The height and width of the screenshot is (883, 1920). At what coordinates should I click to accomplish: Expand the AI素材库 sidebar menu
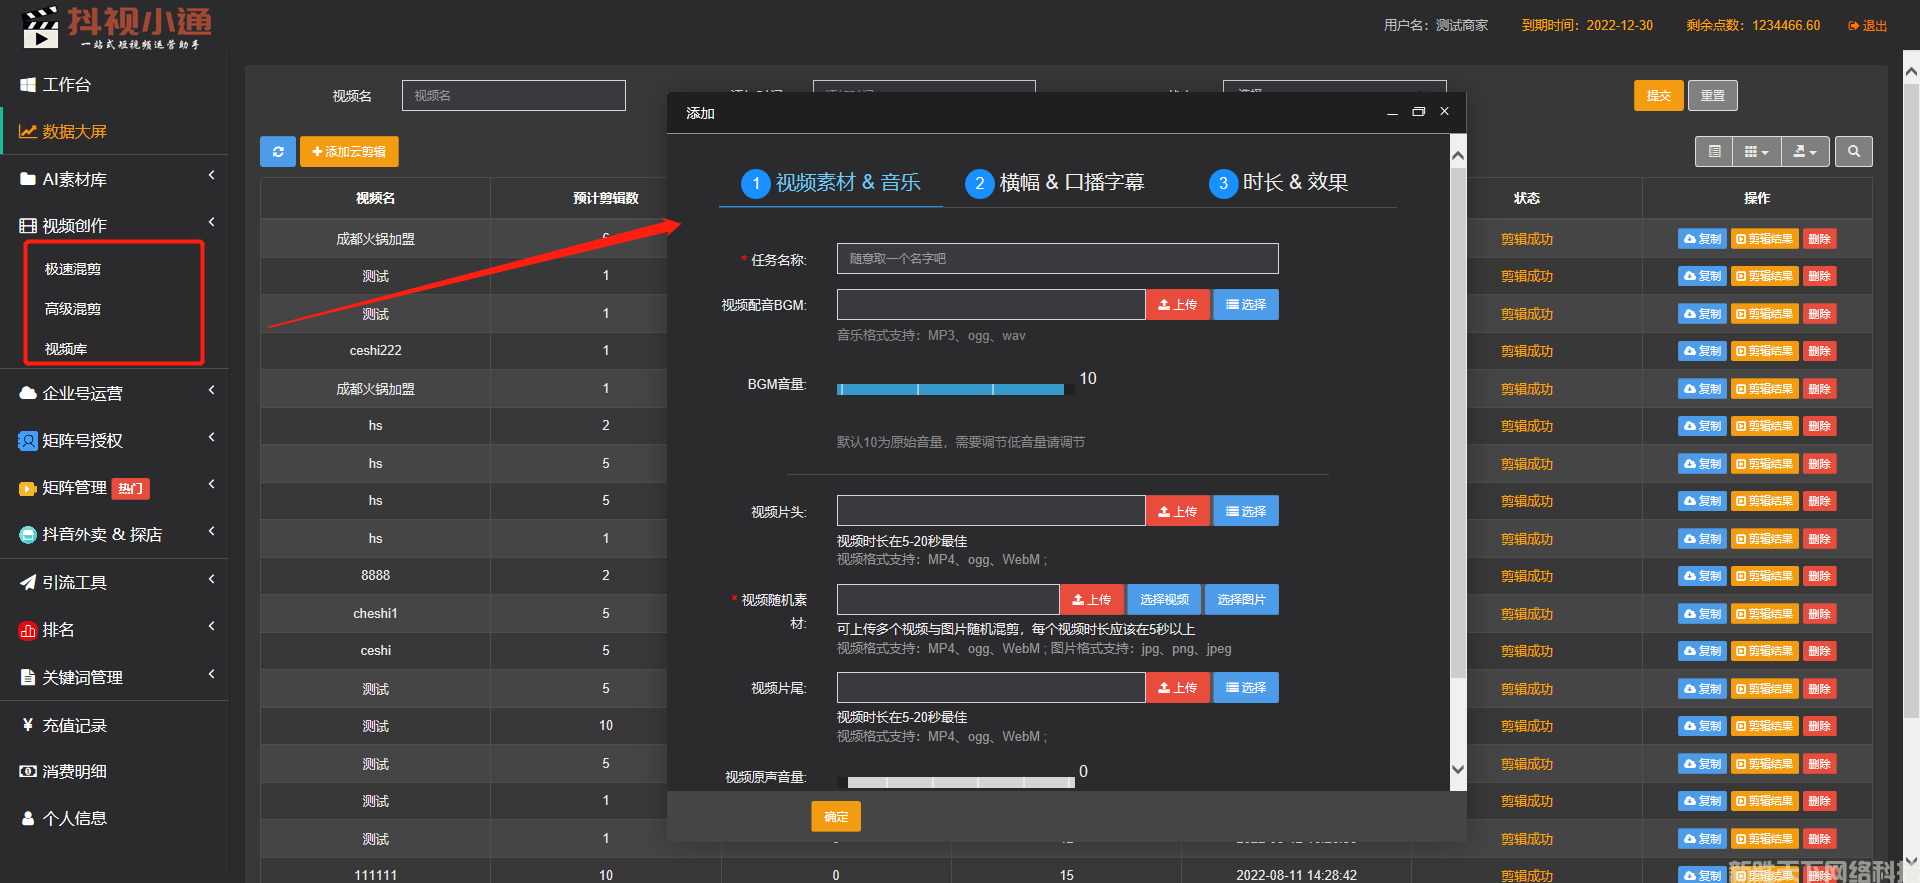tap(116, 179)
